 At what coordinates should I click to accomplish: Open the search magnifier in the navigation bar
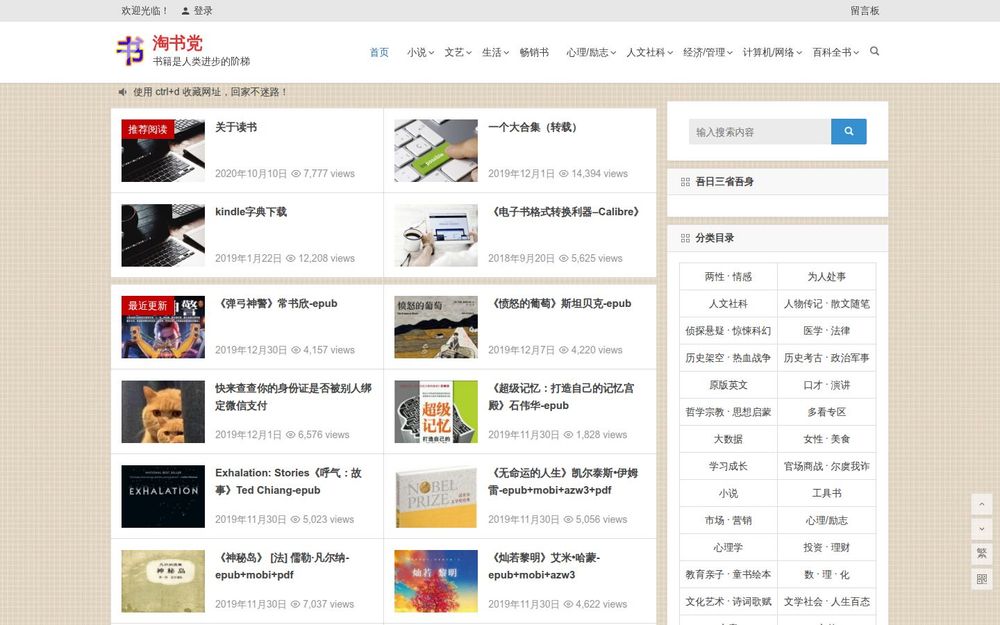(x=874, y=51)
